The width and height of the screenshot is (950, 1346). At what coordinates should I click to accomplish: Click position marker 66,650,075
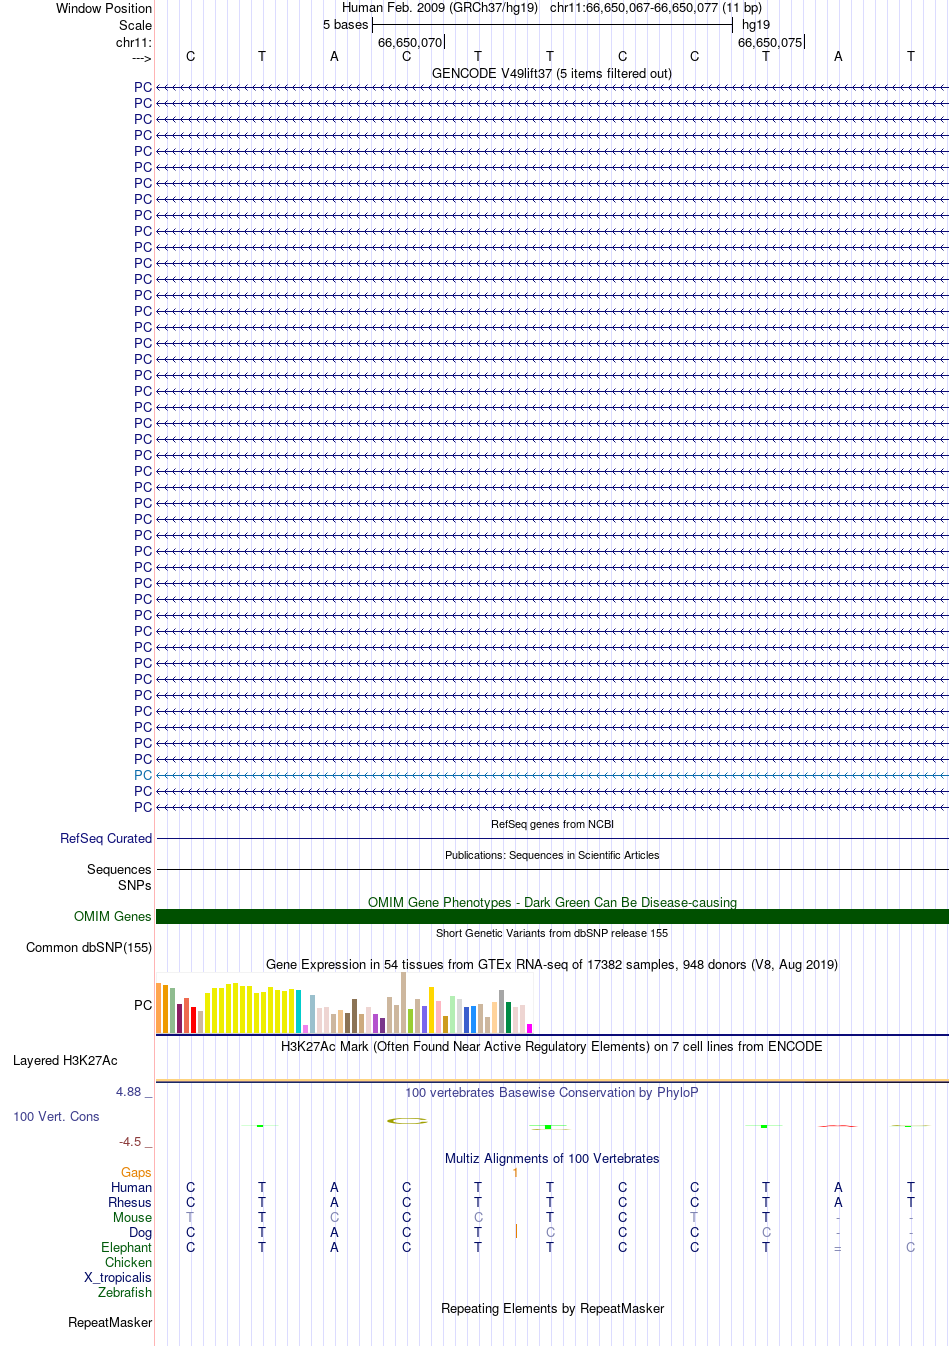click(770, 42)
